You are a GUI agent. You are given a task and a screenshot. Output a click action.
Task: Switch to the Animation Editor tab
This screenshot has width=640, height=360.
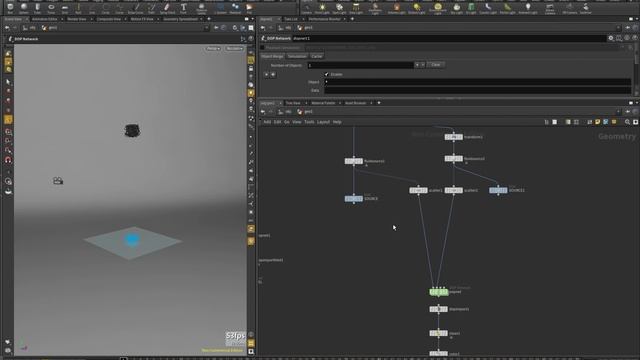point(44,19)
